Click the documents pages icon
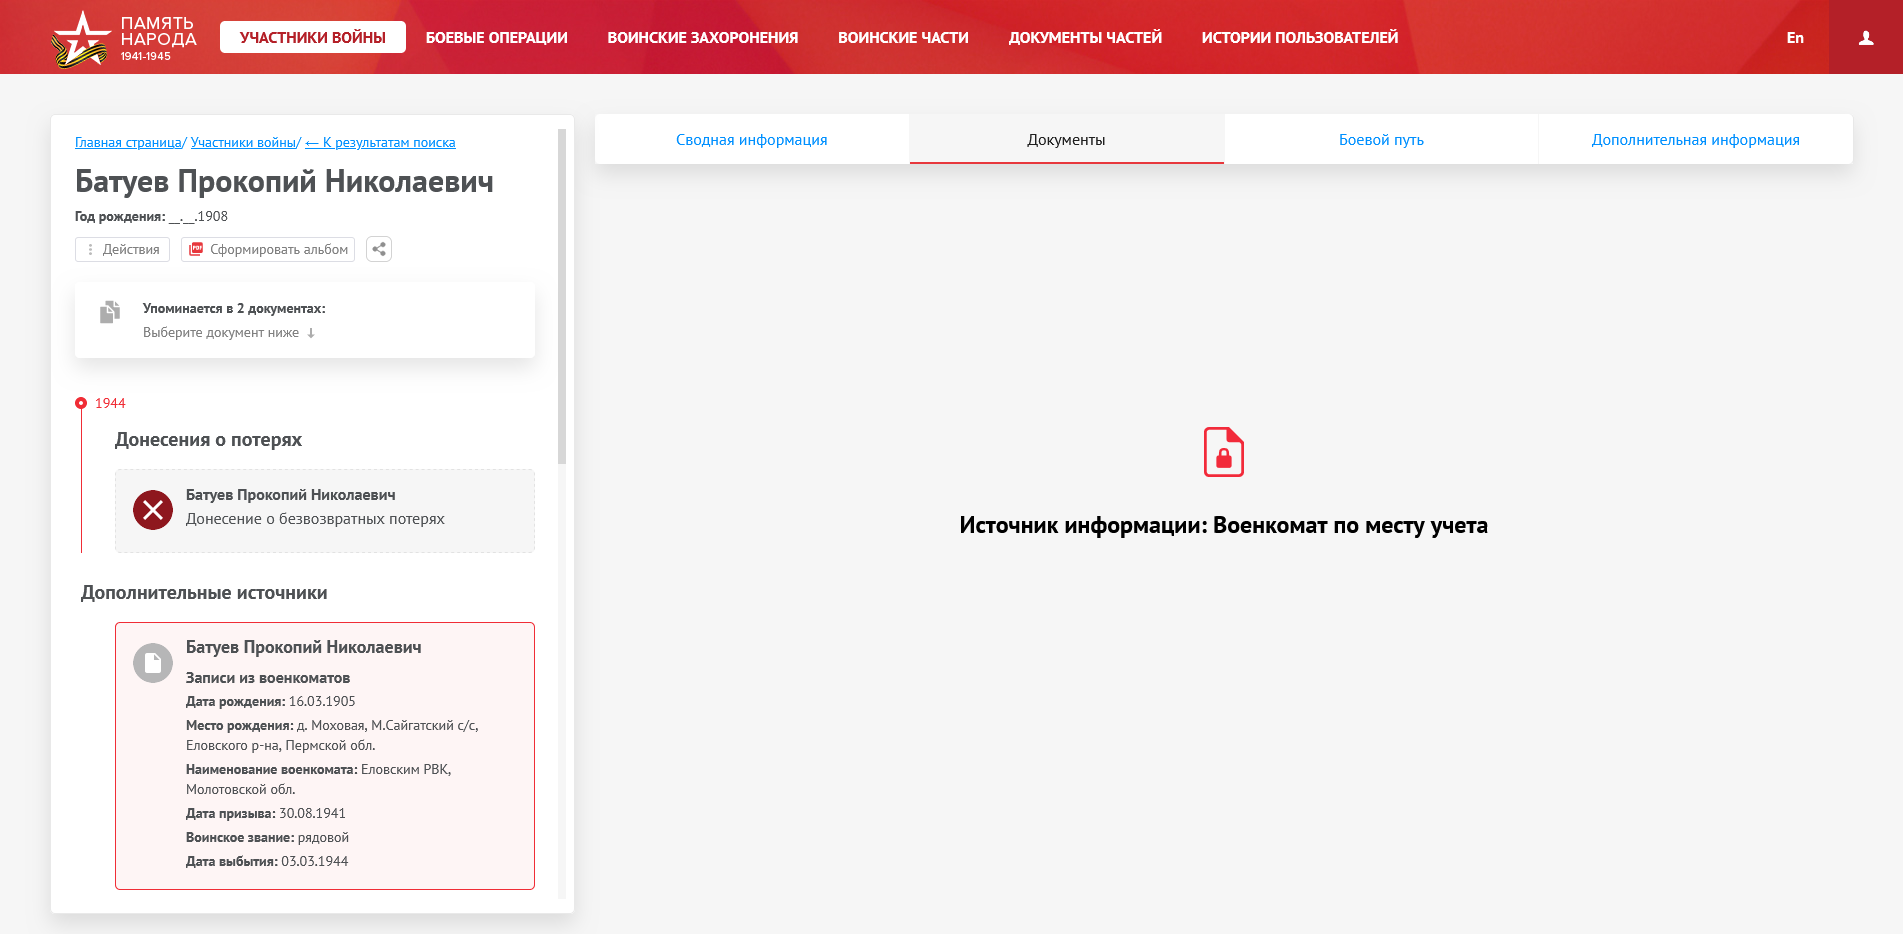The width and height of the screenshot is (1903, 934). coord(110,312)
